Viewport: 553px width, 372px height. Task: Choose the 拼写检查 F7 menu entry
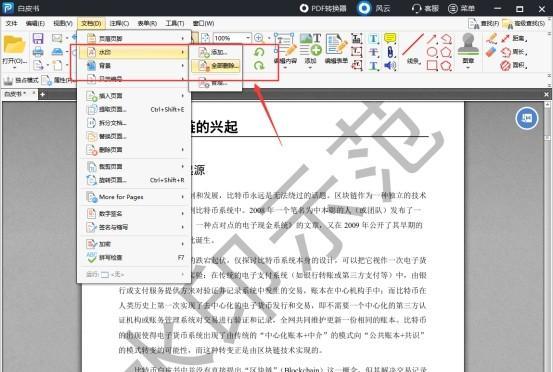coord(134,257)
